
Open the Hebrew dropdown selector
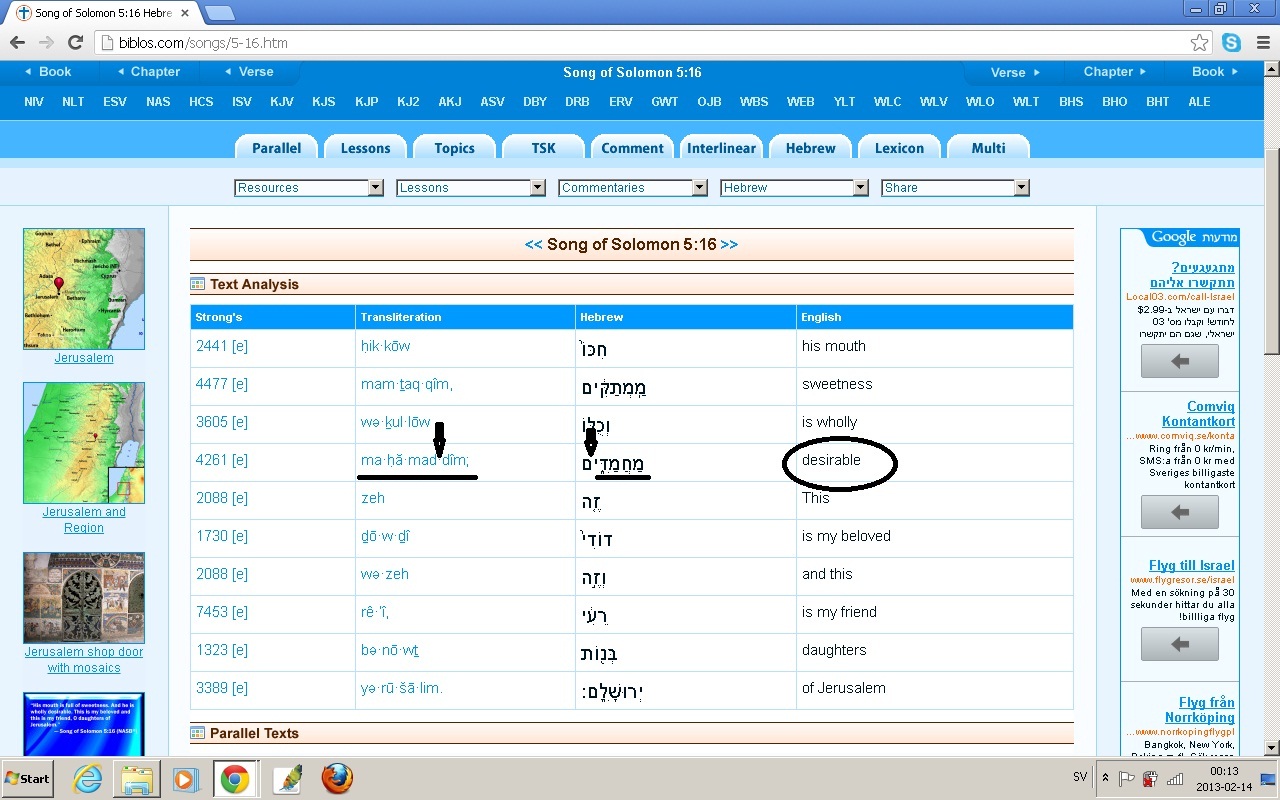coord(795,187)
